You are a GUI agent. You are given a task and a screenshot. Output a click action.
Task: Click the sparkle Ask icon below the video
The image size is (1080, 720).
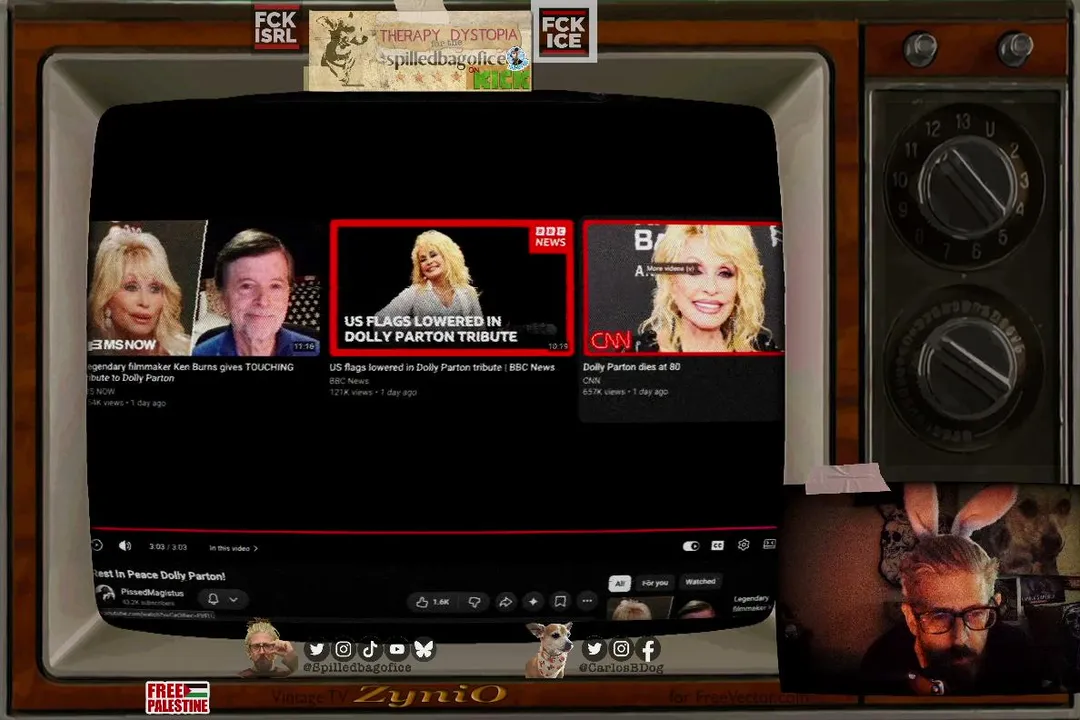click(x=533, y=601)
